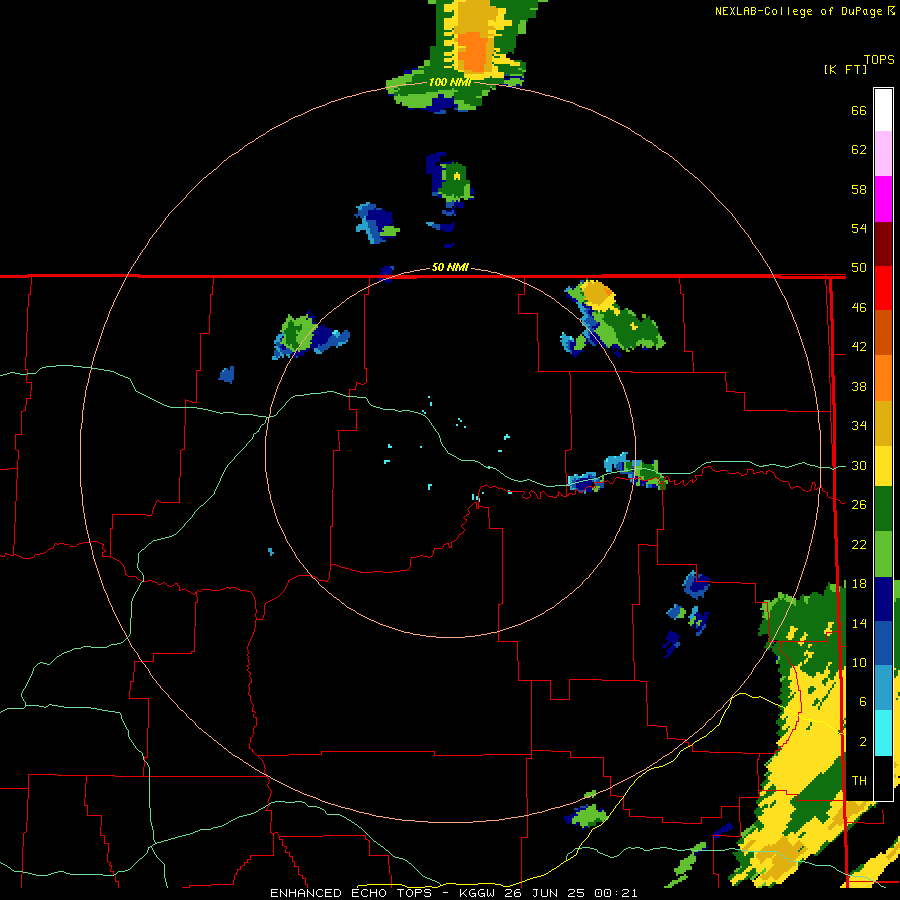Click the "22" scale label
This screenshot has height=900, width=900.
[859, 544]
